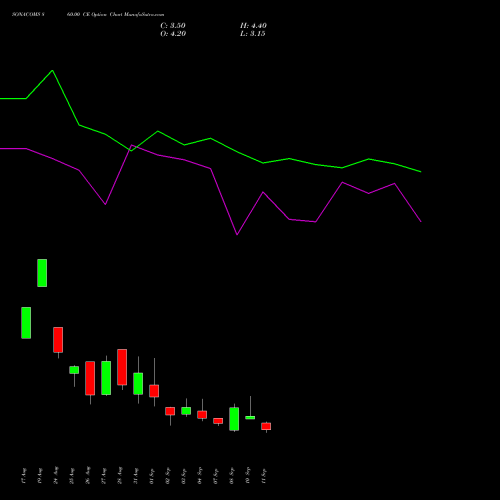Image resolution: width=500 pixels, height=500 pixels.
Task: Select the 27 Aug date label
Action: pyautogui.click(x=104, y=476)
